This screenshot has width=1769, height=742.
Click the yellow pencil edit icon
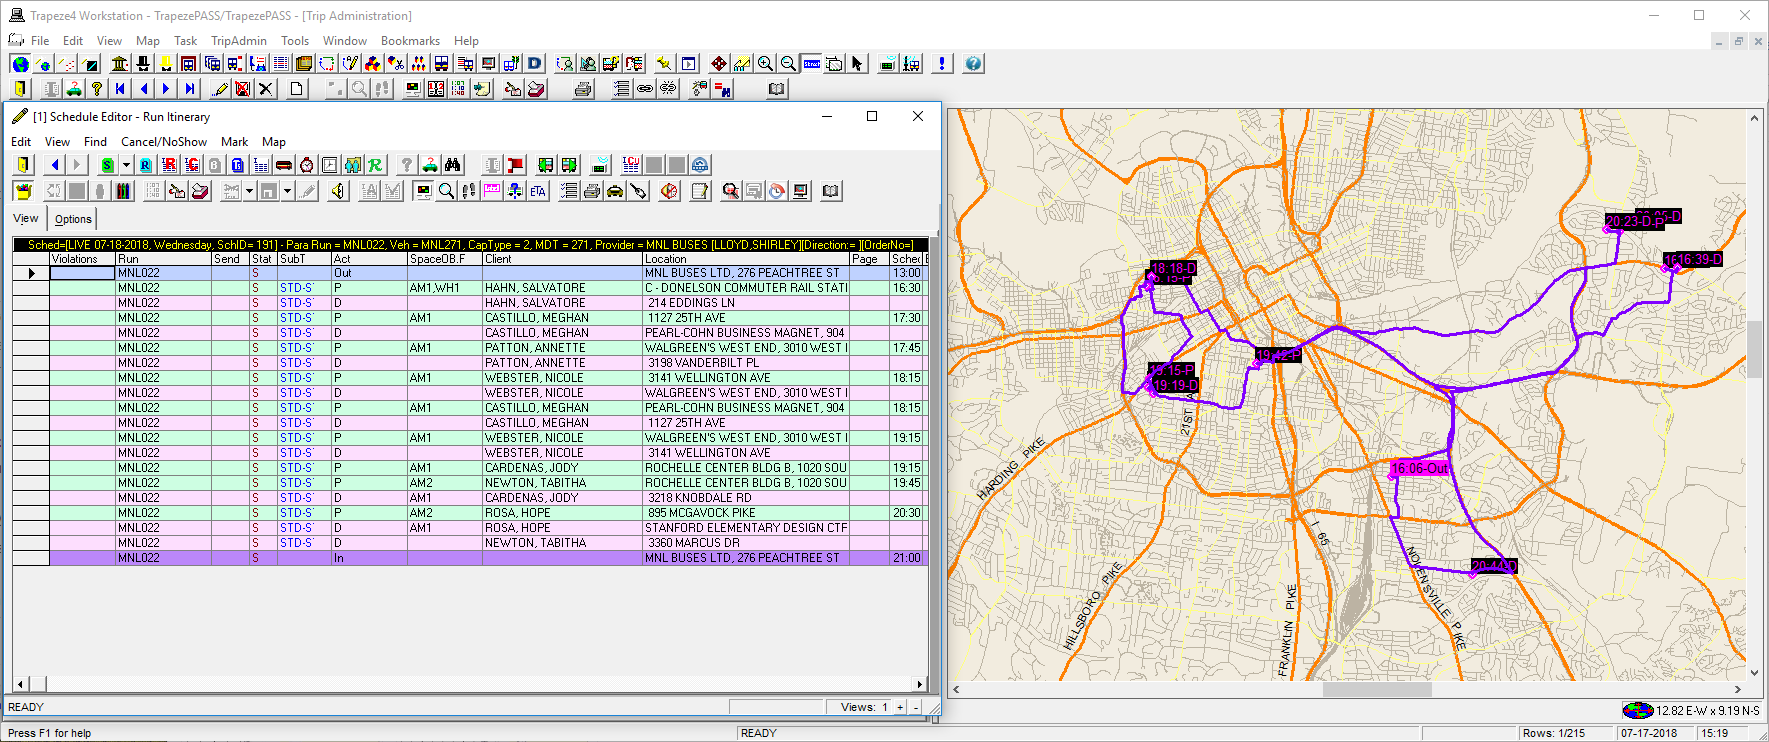pyautogui.click(x=220, y=89)
